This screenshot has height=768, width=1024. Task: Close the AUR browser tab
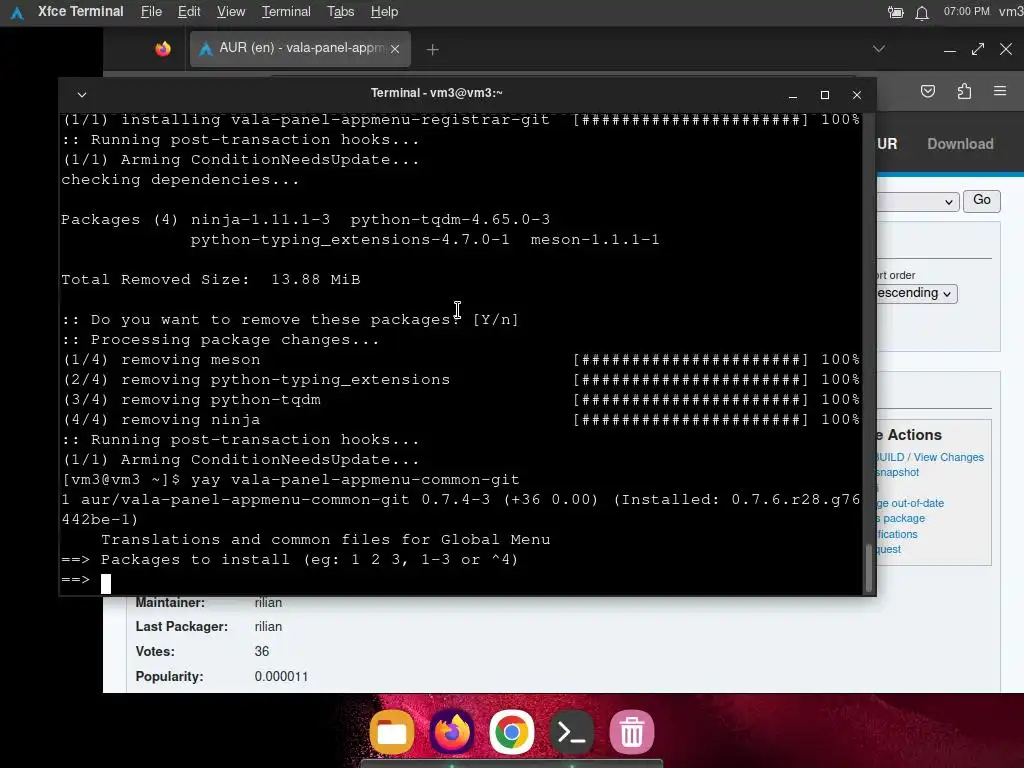(394, 49)
